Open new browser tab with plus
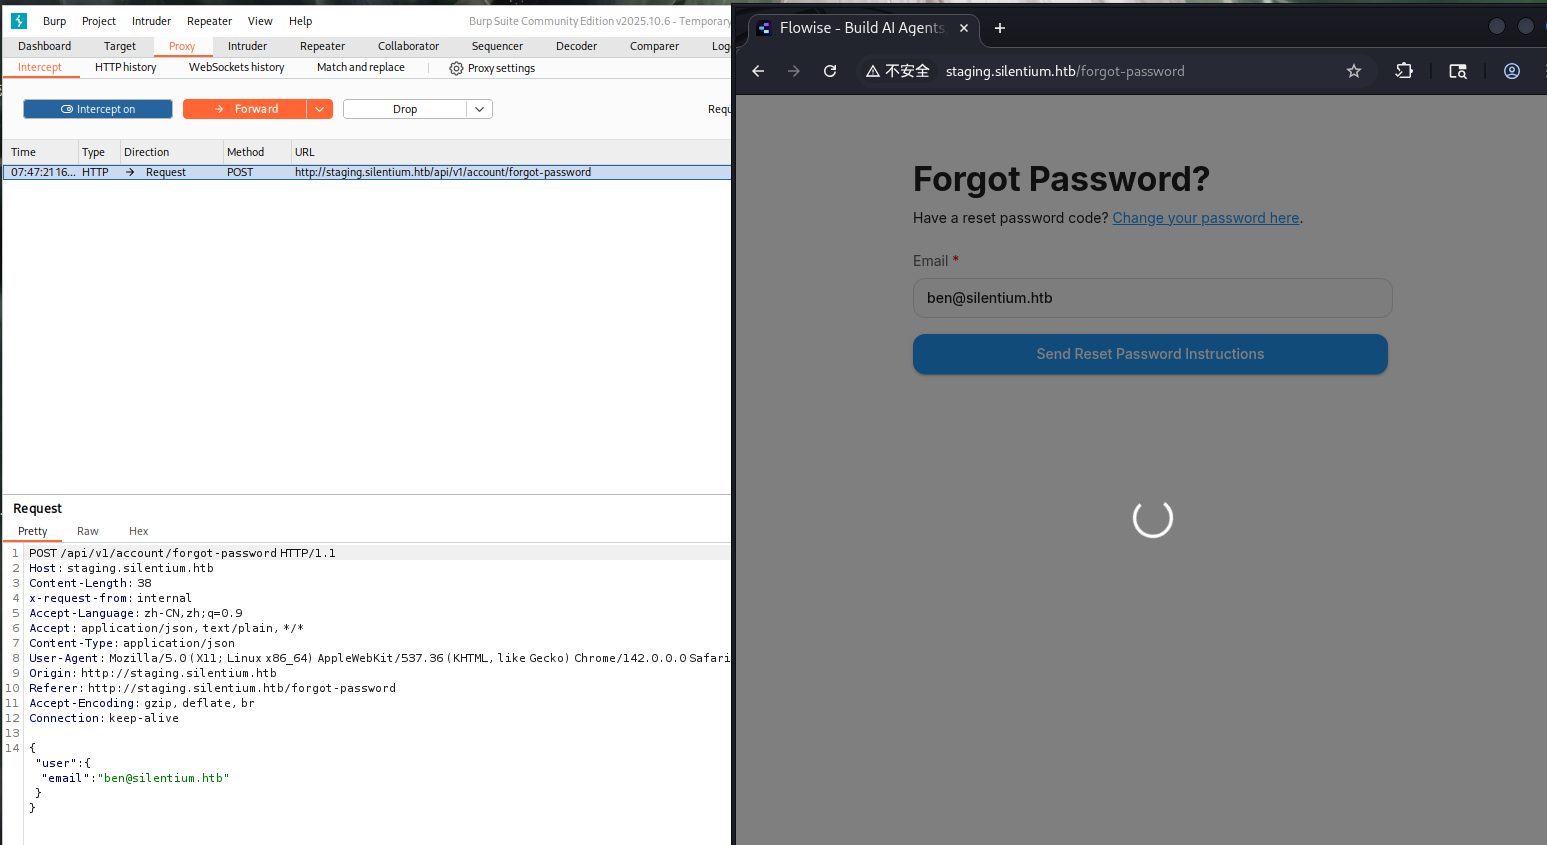The height and width of the screenshot is (845, 1547). (x=1000, y=28)
